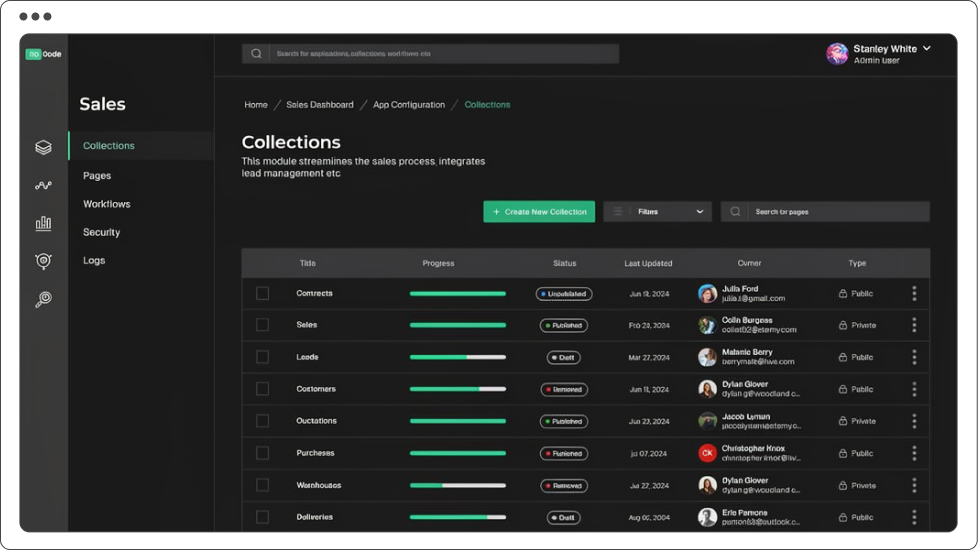Click the Type column header
Viewport: 978px width, 550px height.
click(x=857, y=263)
